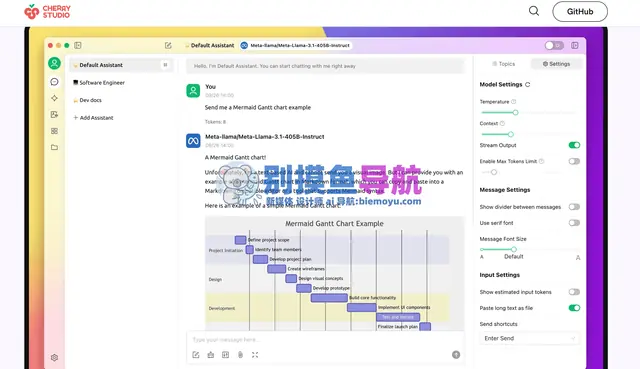Viewport: 640px width, 369px height.
Task: Show Temperature help info icon
Action: pos(513,102)
